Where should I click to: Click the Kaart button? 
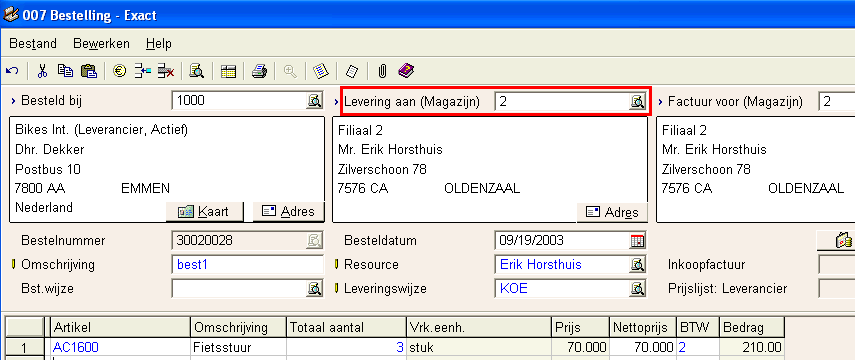point(204,212)
